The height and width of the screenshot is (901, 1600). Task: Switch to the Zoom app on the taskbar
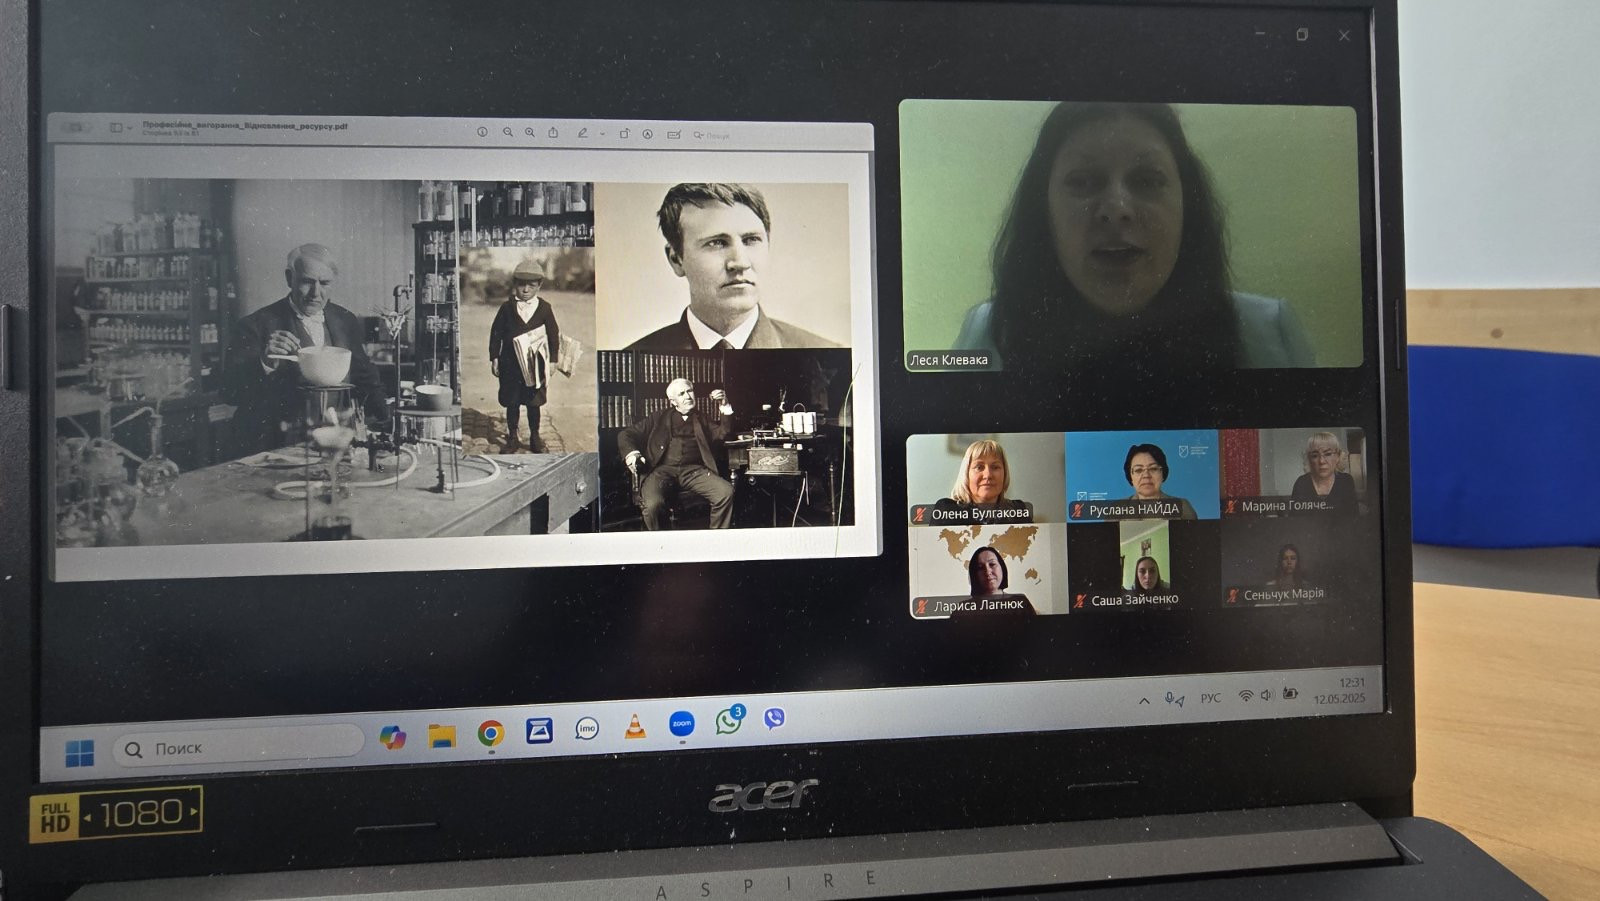point(682,723)
